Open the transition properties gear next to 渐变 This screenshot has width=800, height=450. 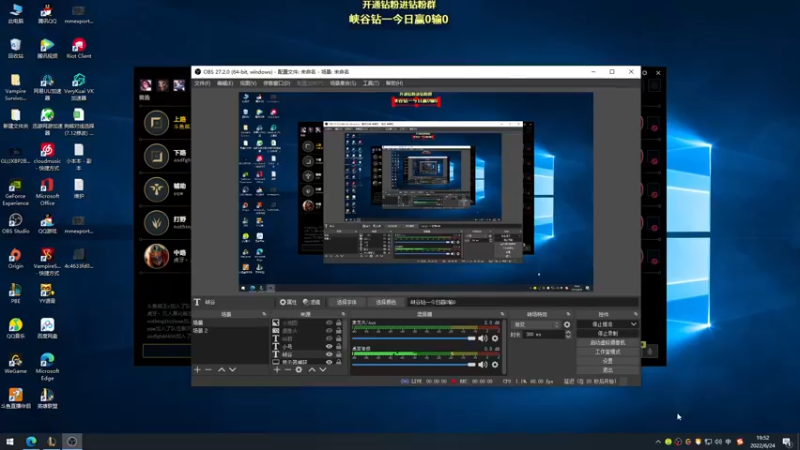[567, 324]
